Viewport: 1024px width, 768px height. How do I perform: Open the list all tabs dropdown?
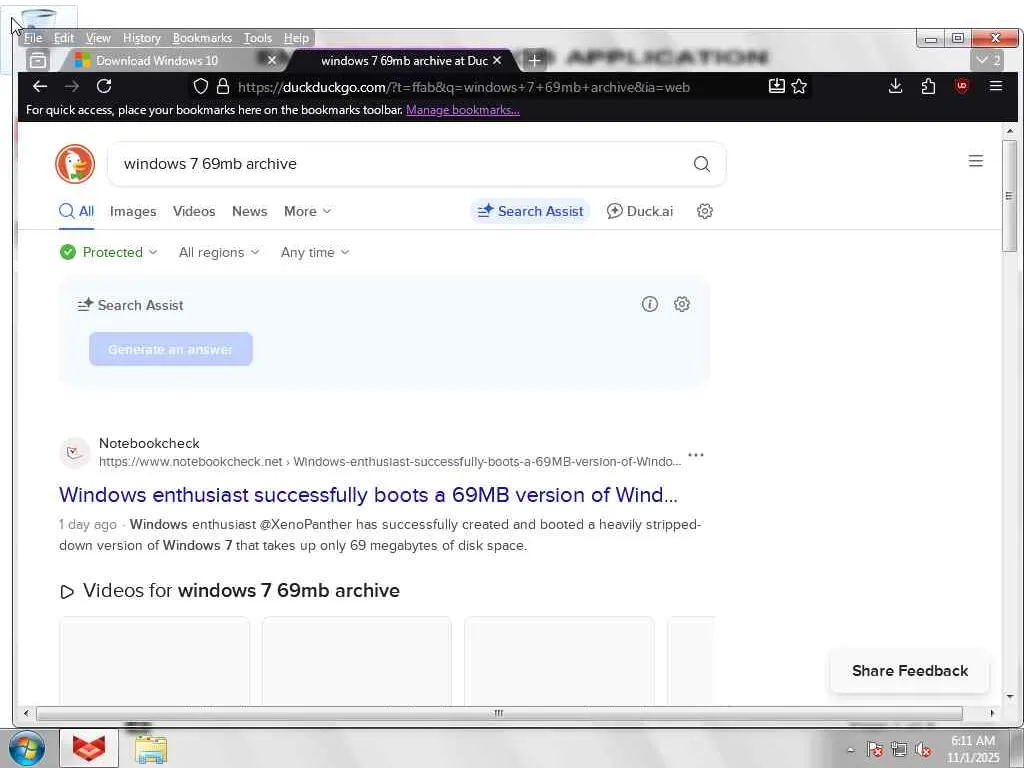988,61
